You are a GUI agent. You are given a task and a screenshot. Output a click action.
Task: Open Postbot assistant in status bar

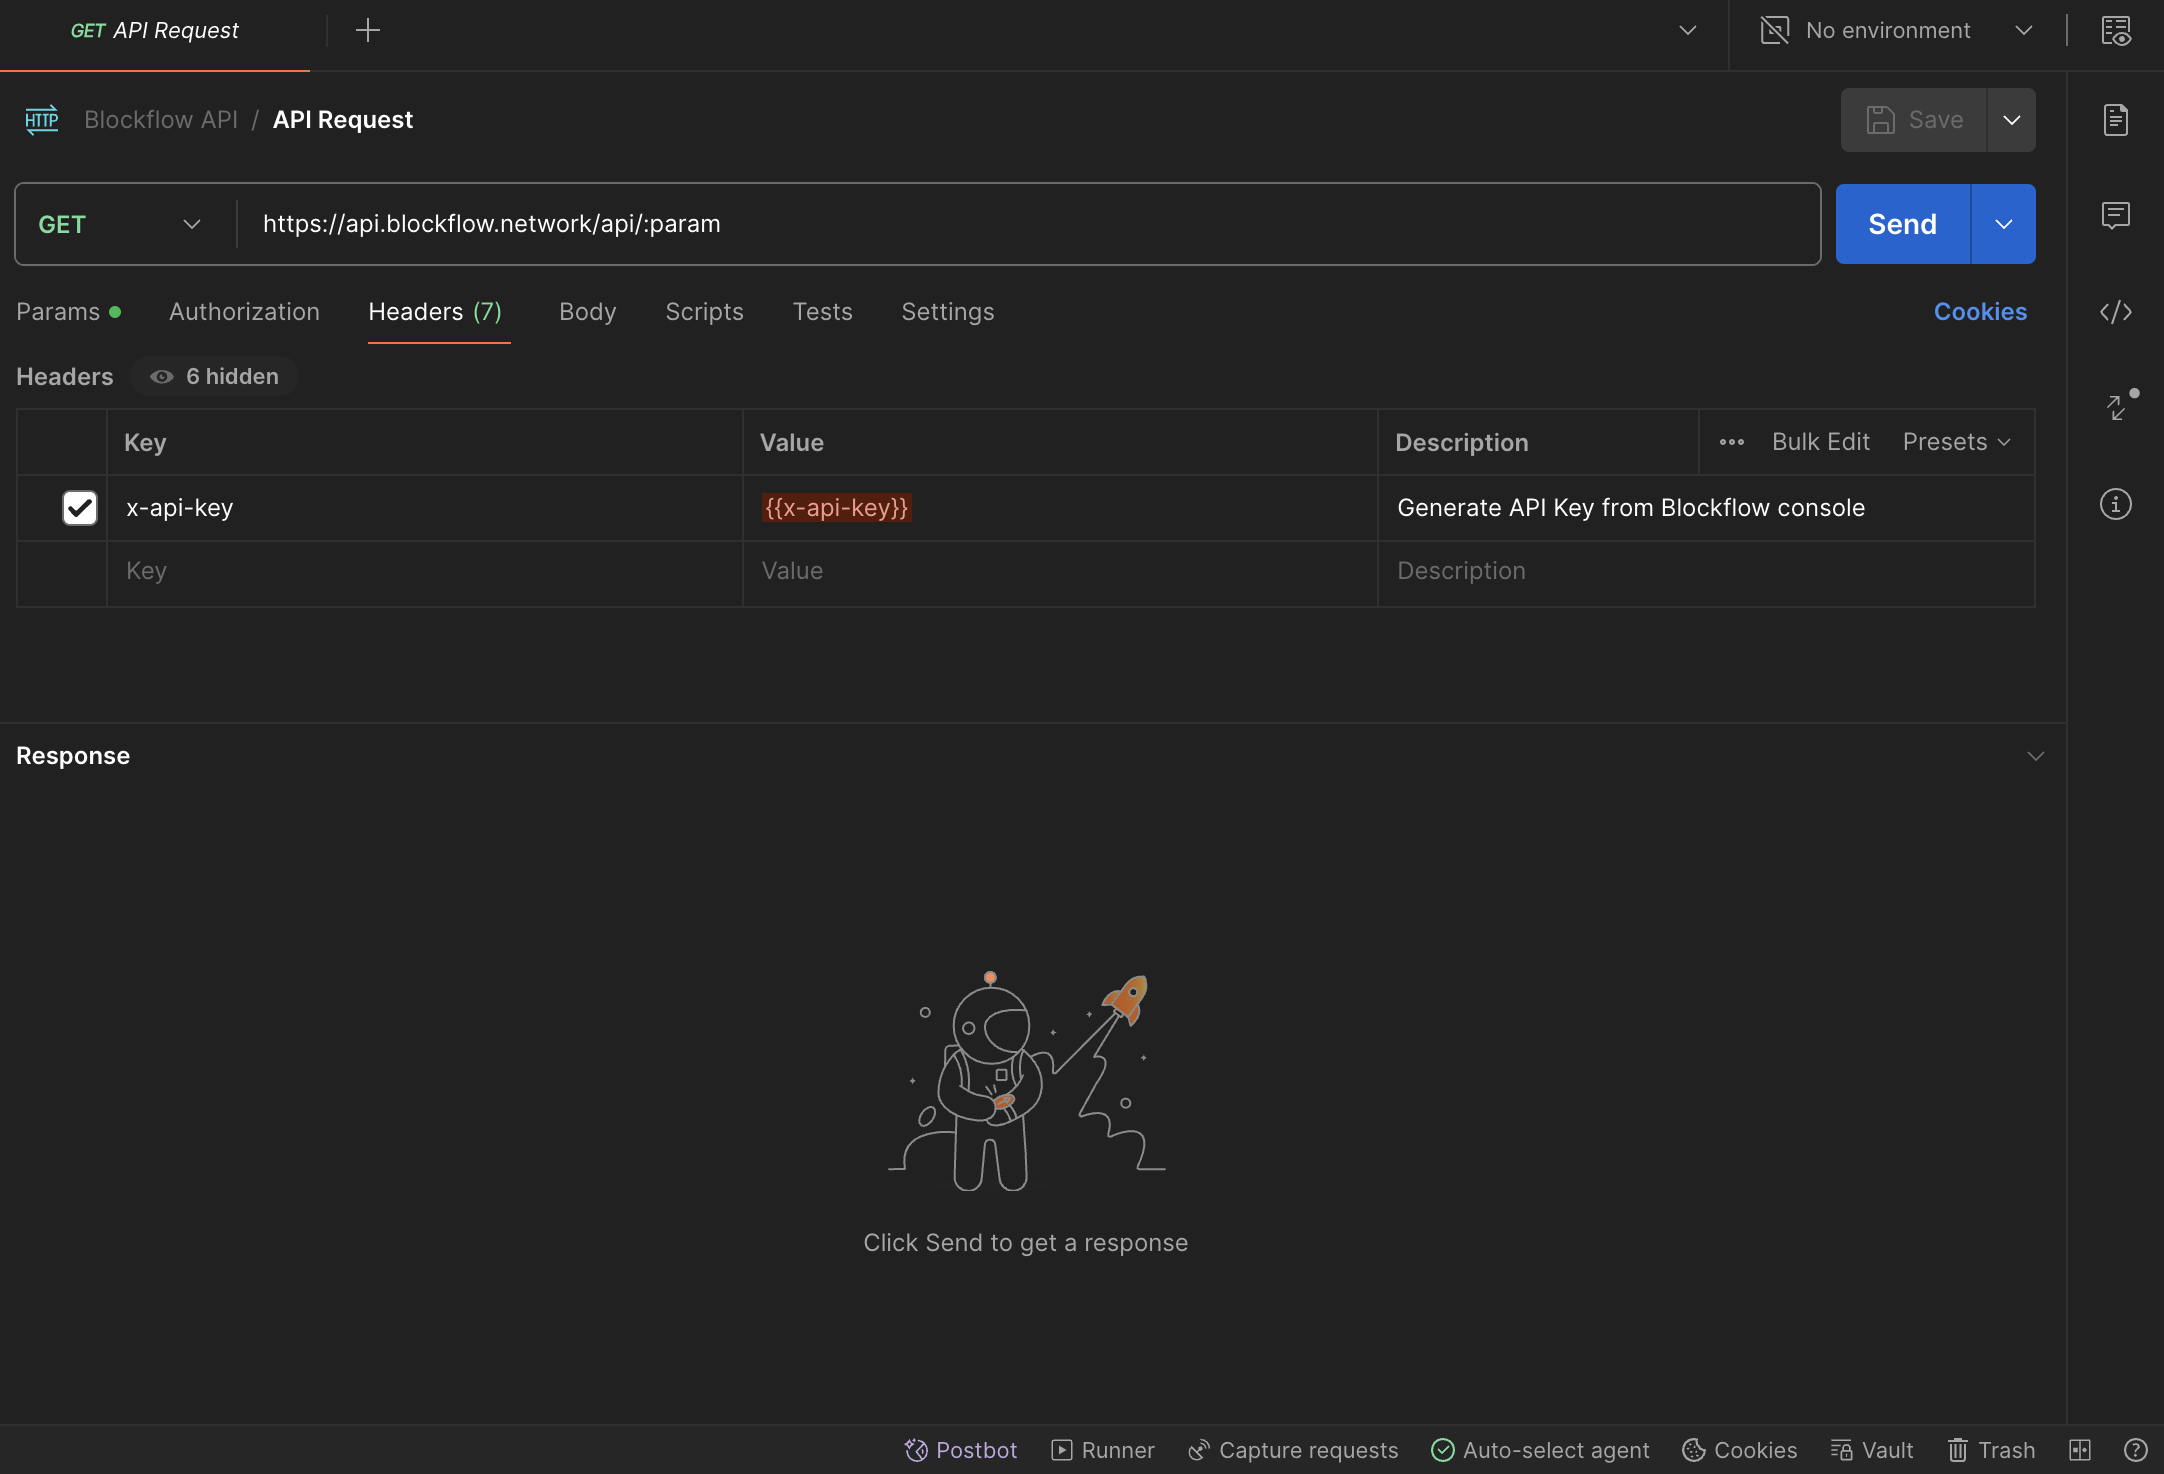pyautogui.click(x=960, y=1450)
